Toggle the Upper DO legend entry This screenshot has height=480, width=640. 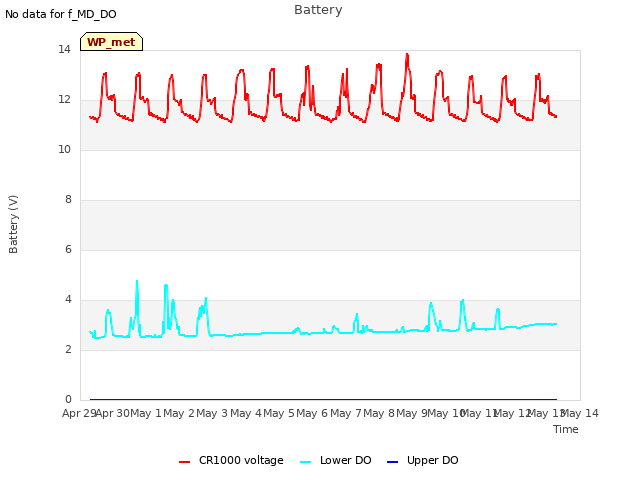coord(422,460)
